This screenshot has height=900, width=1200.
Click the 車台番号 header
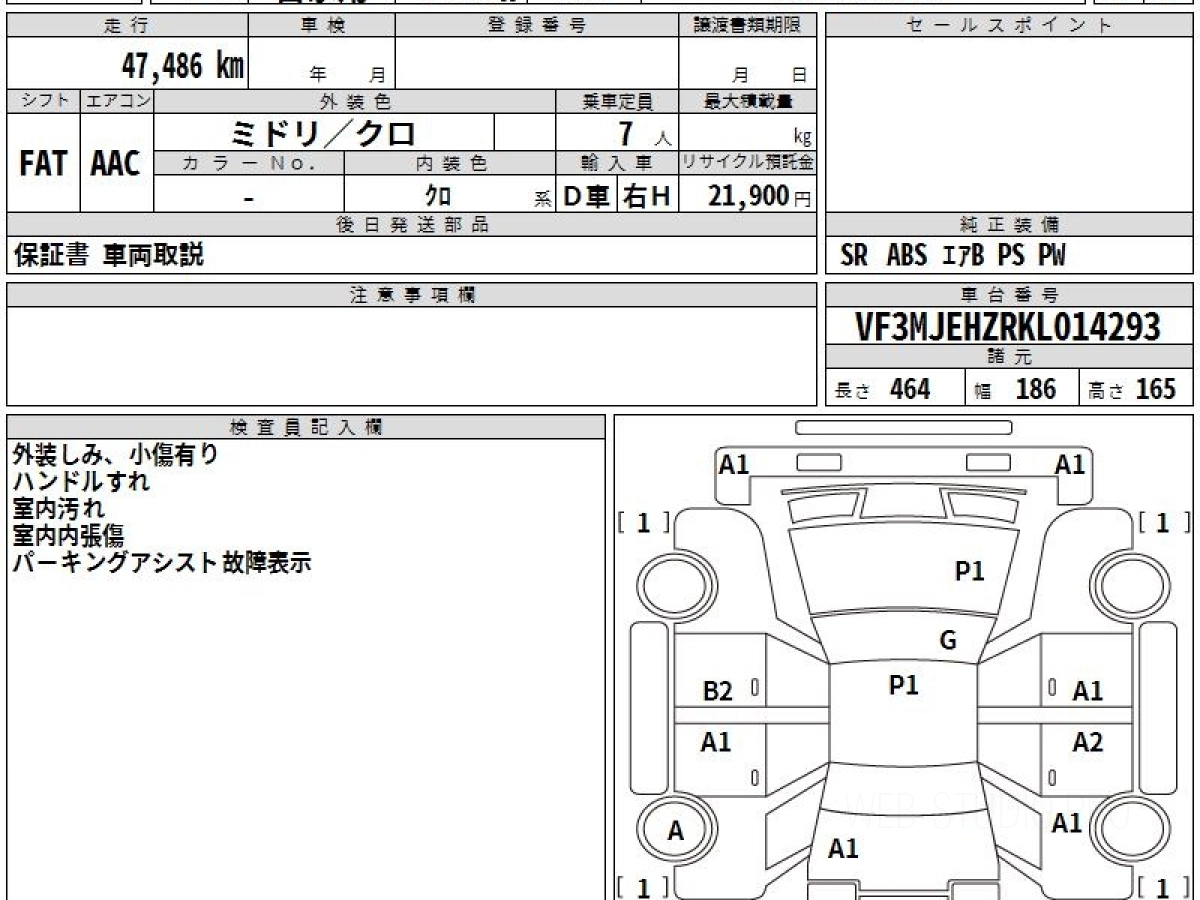click(1010, 295)
